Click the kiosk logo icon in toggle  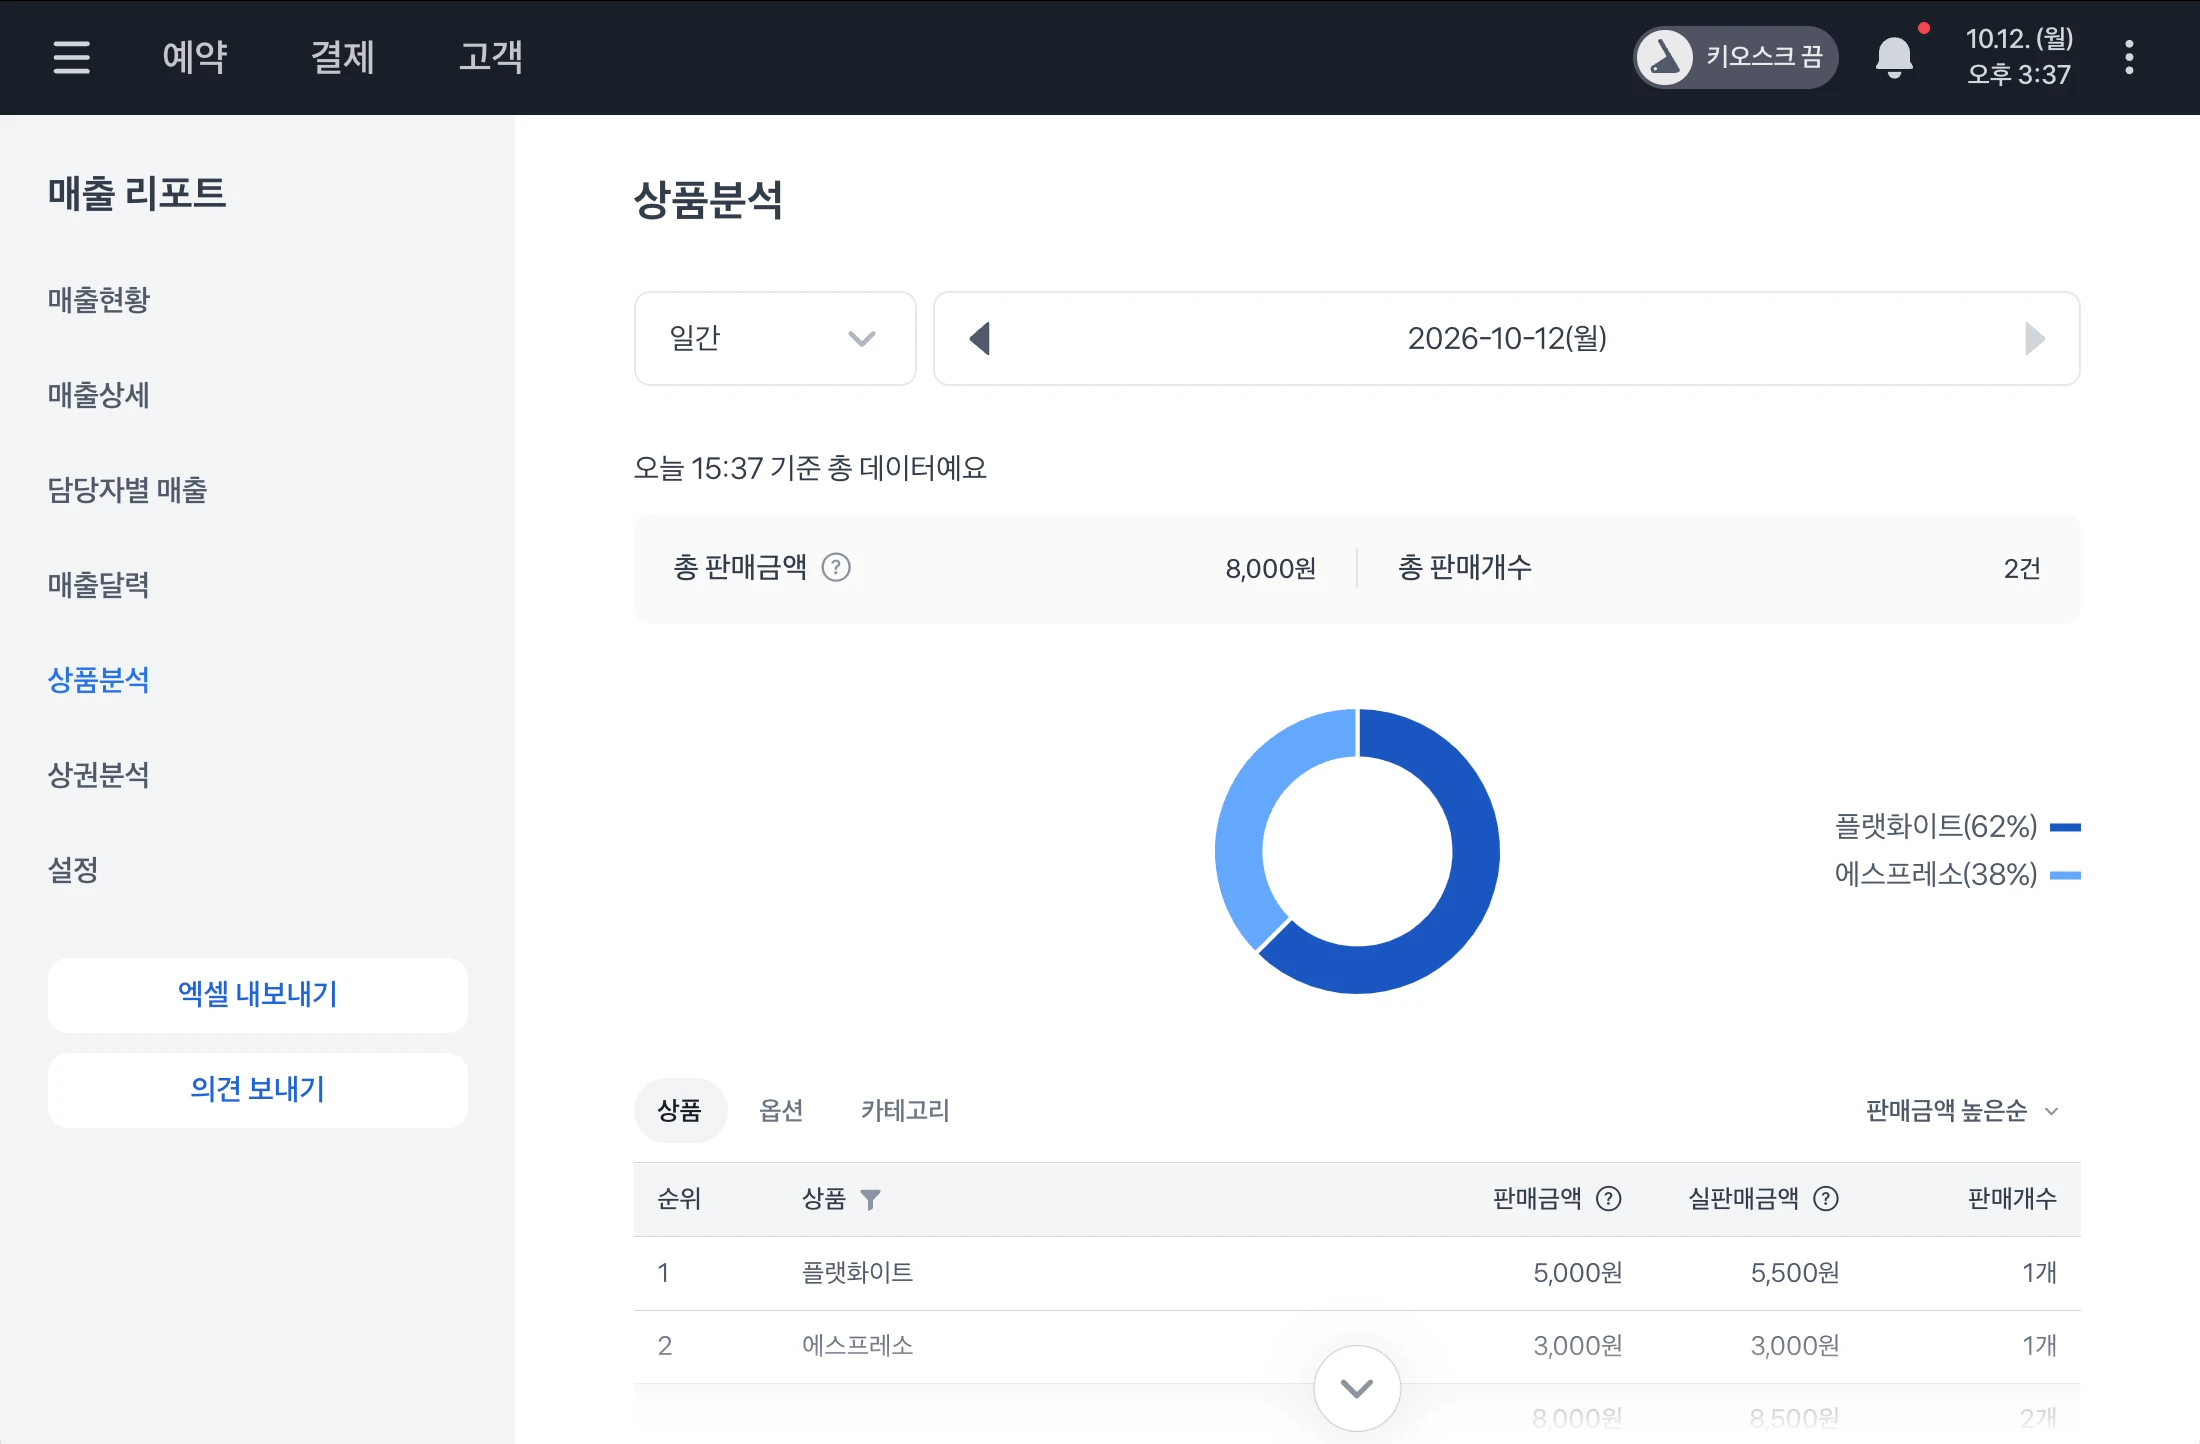pos(1665,57)
